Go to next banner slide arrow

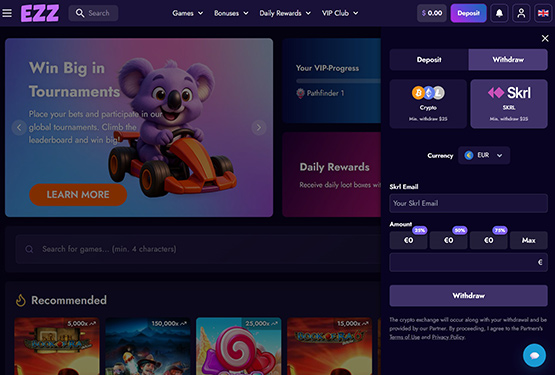[x=259, y=127]
